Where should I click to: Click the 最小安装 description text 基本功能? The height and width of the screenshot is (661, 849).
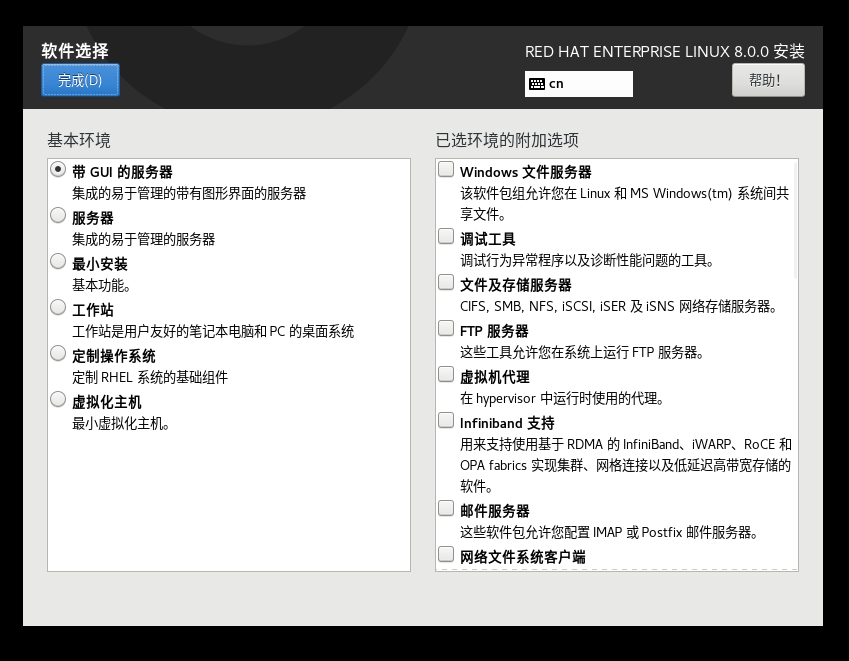point(100,285)
